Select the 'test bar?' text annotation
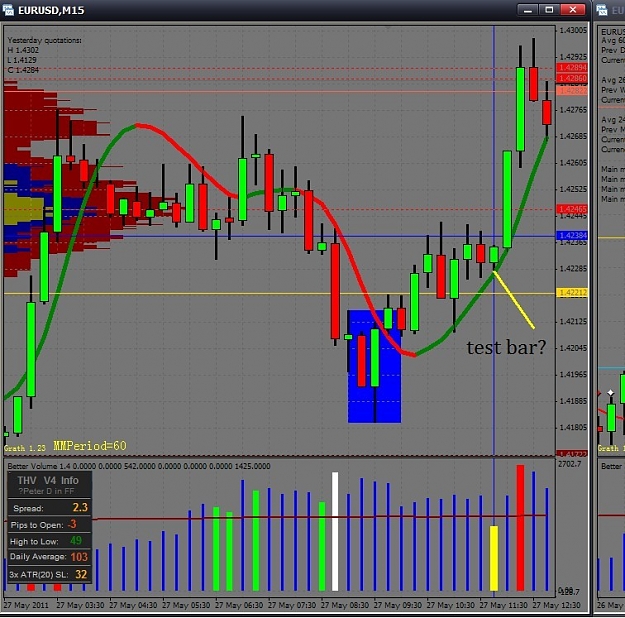625x618 pixels. pos(506,347)
